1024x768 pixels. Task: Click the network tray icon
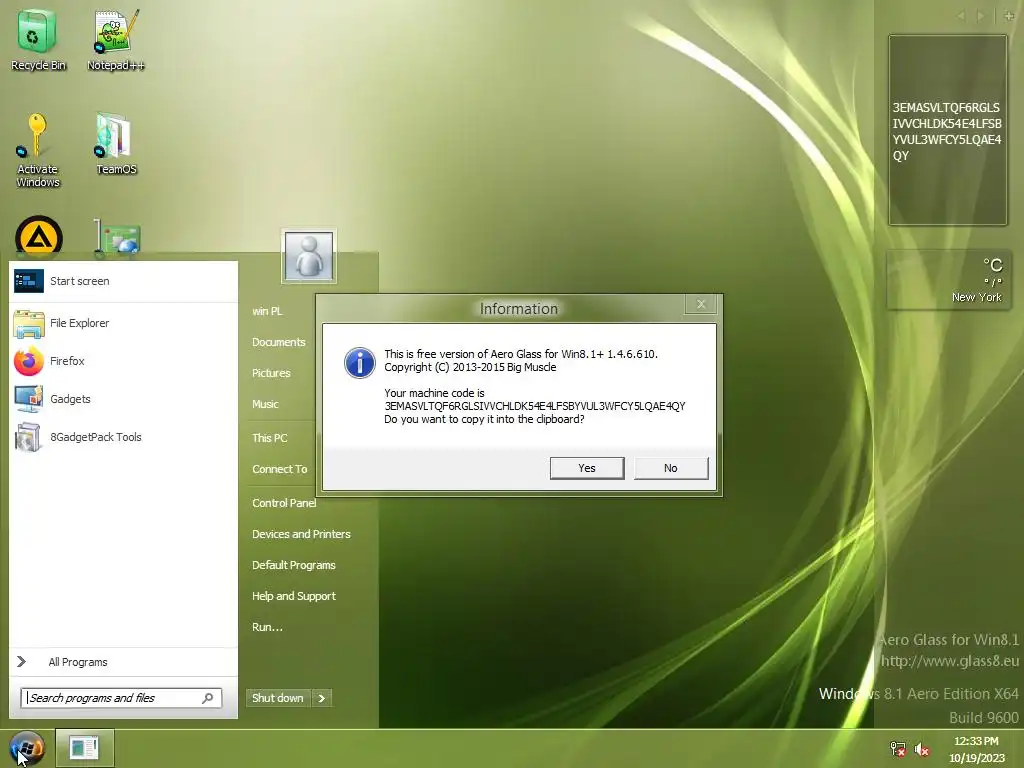tap(898, 749)
